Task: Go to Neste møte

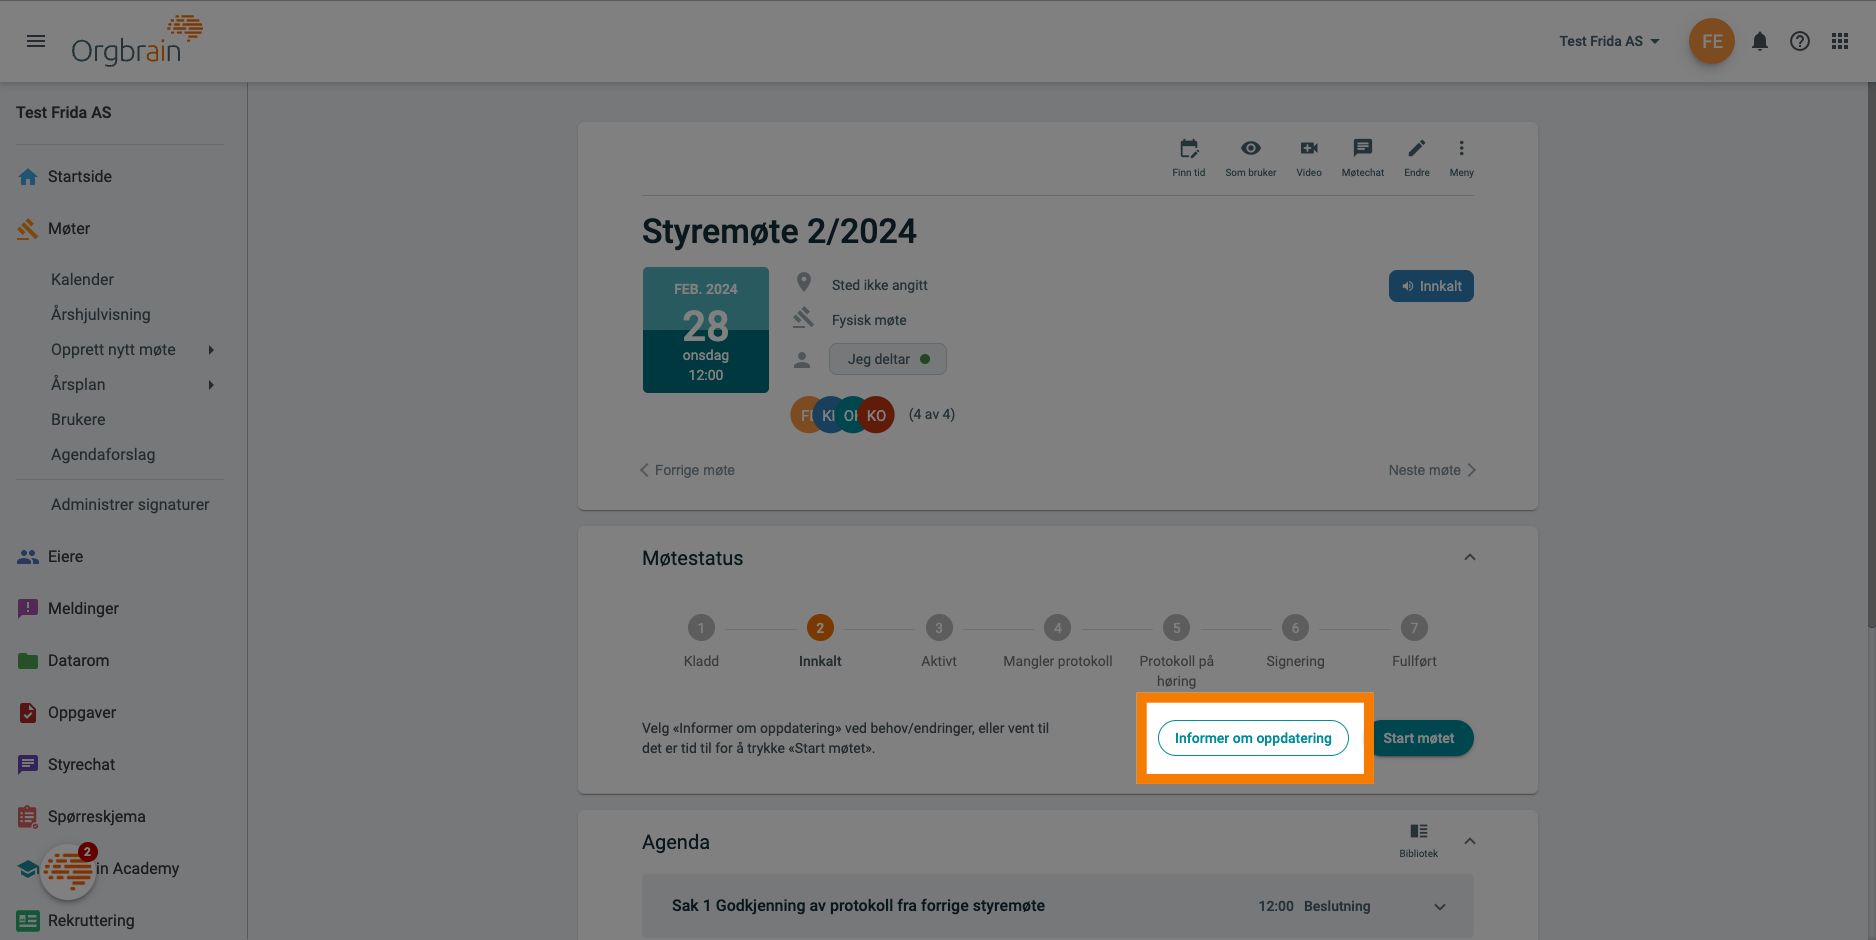Action: 1432,470
